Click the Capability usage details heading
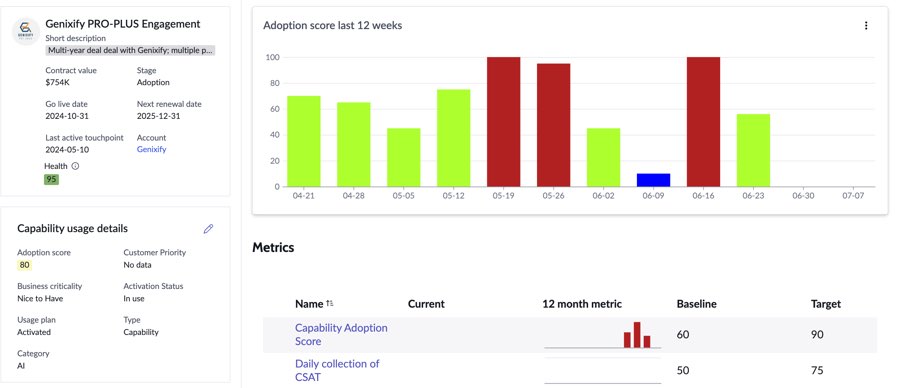The height and width of the screenshot is (388, 900). (x=72, y=228)
